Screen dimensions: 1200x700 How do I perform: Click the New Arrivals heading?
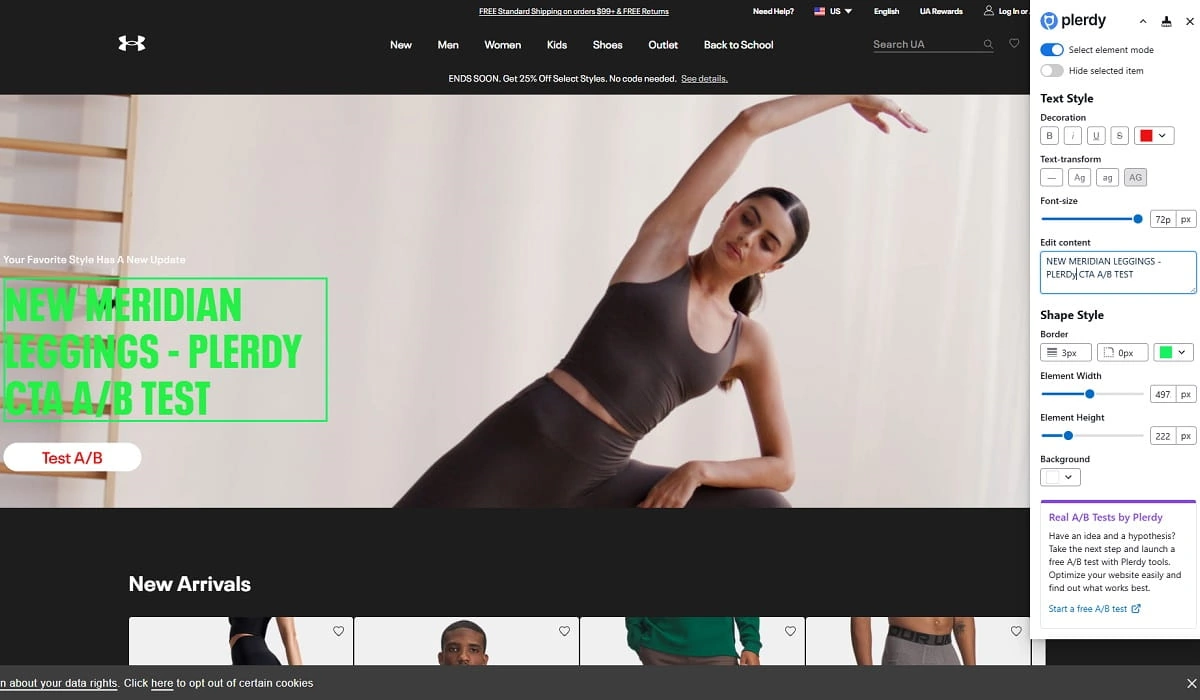pos(190,584)
